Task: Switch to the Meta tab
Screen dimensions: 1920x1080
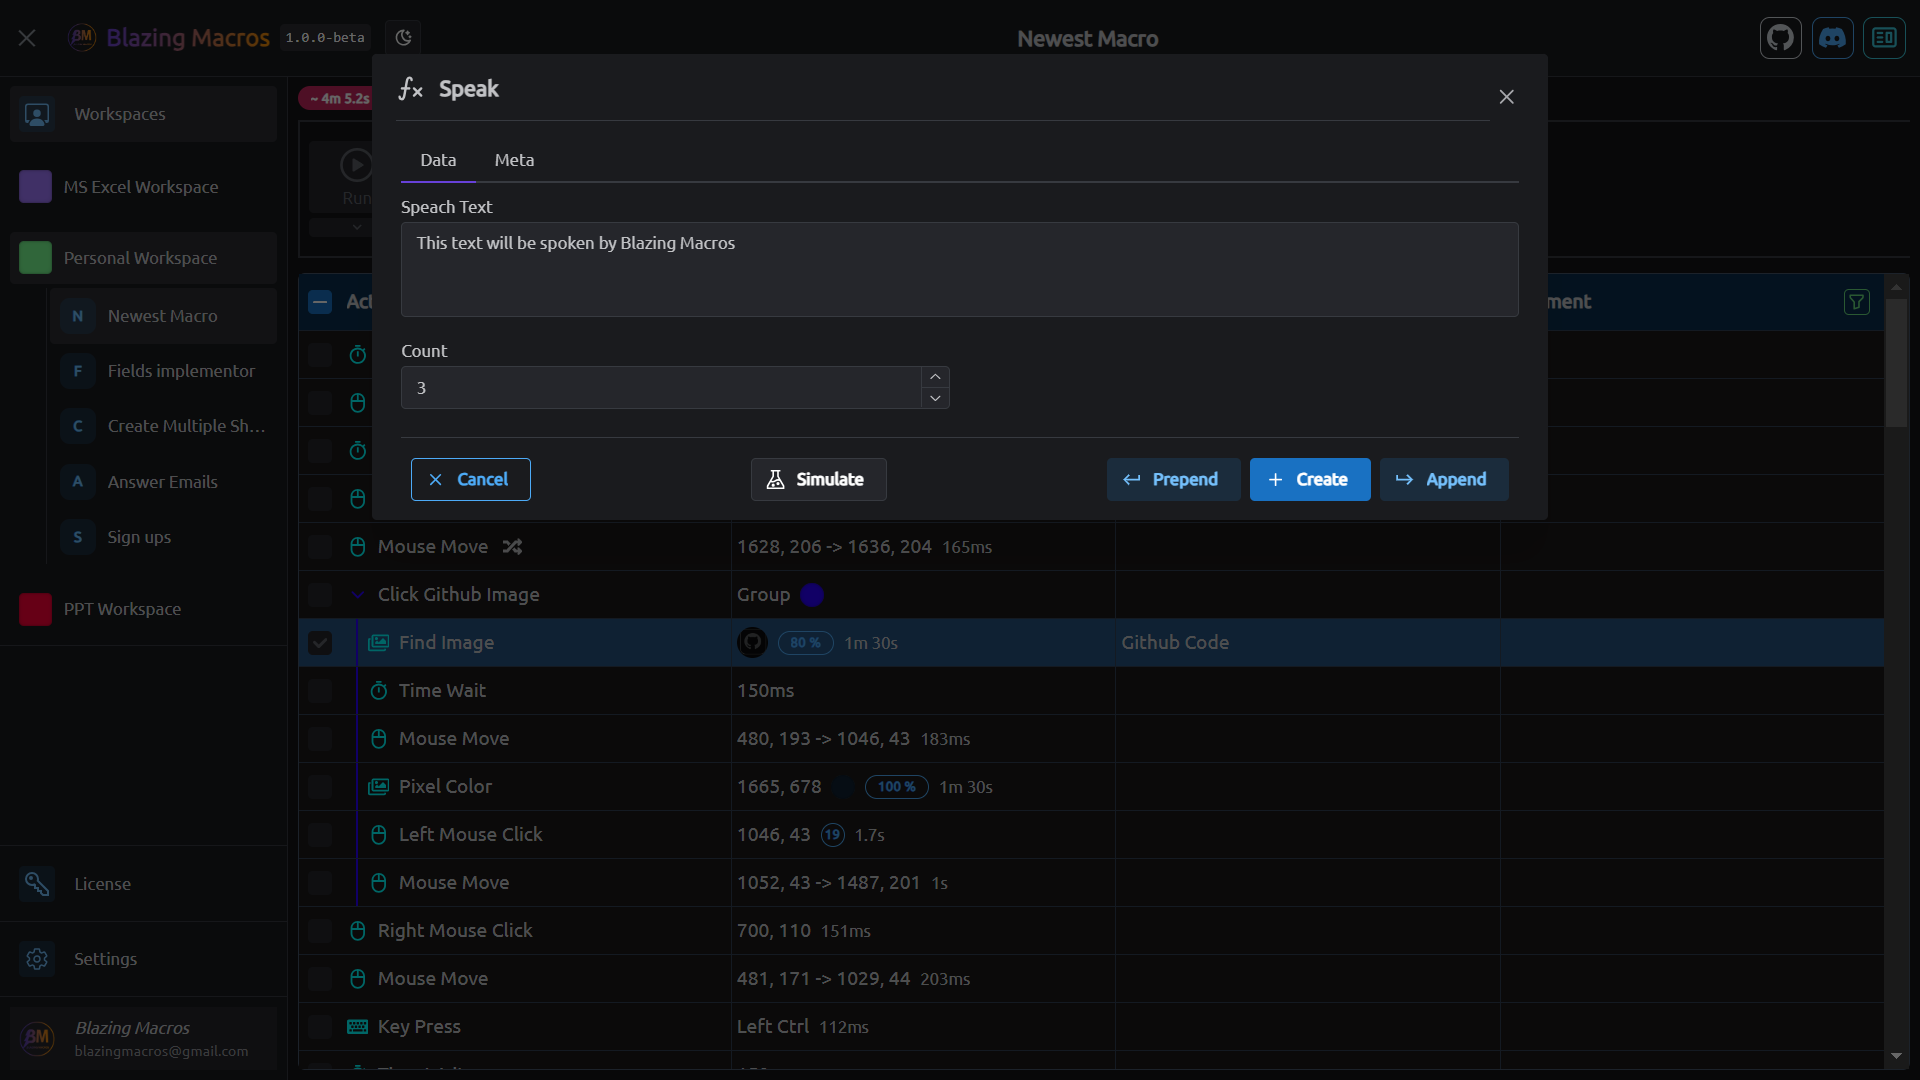Action: tap(514, 160)
